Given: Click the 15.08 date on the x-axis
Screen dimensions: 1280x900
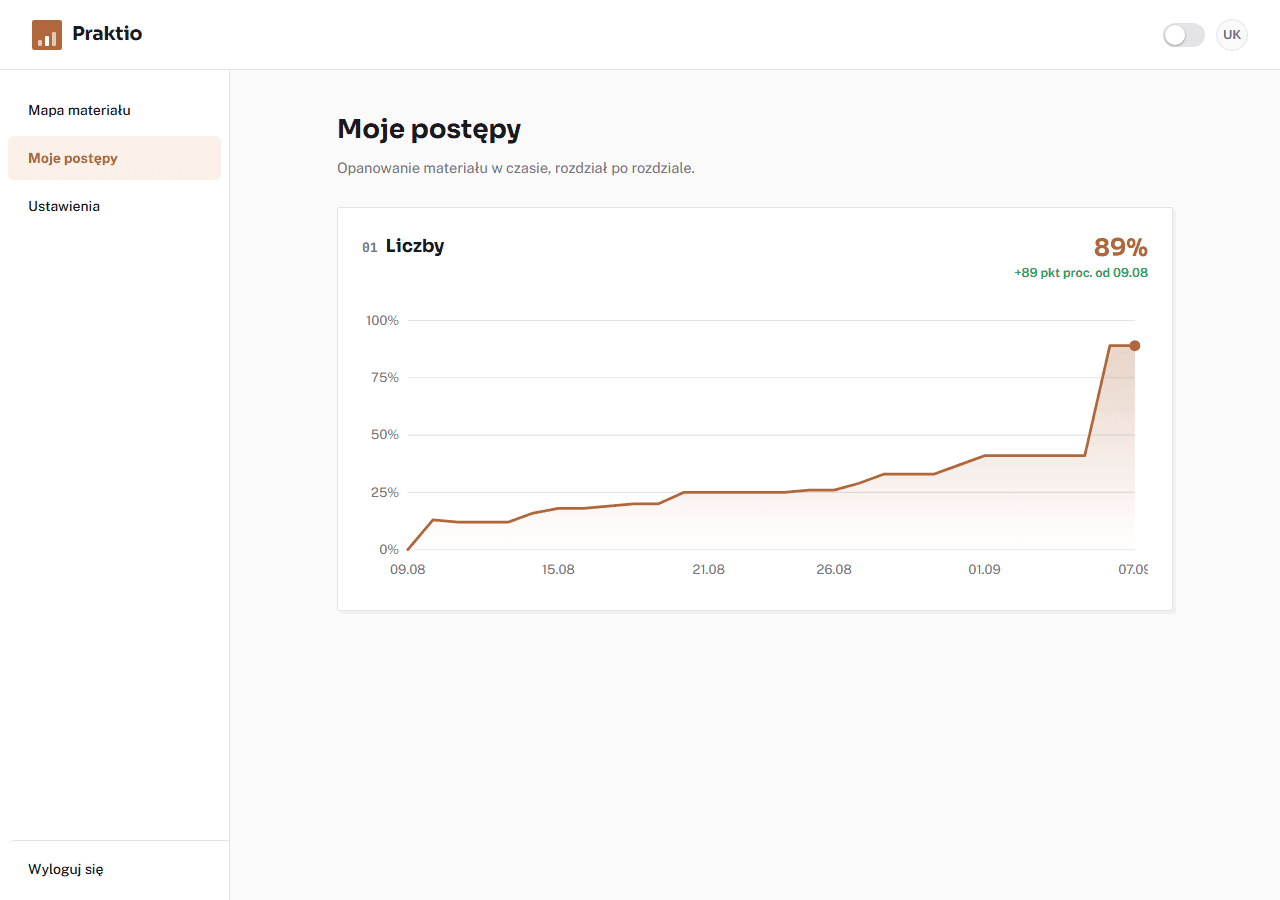Looking at the screenshot, I should [558, 569].
